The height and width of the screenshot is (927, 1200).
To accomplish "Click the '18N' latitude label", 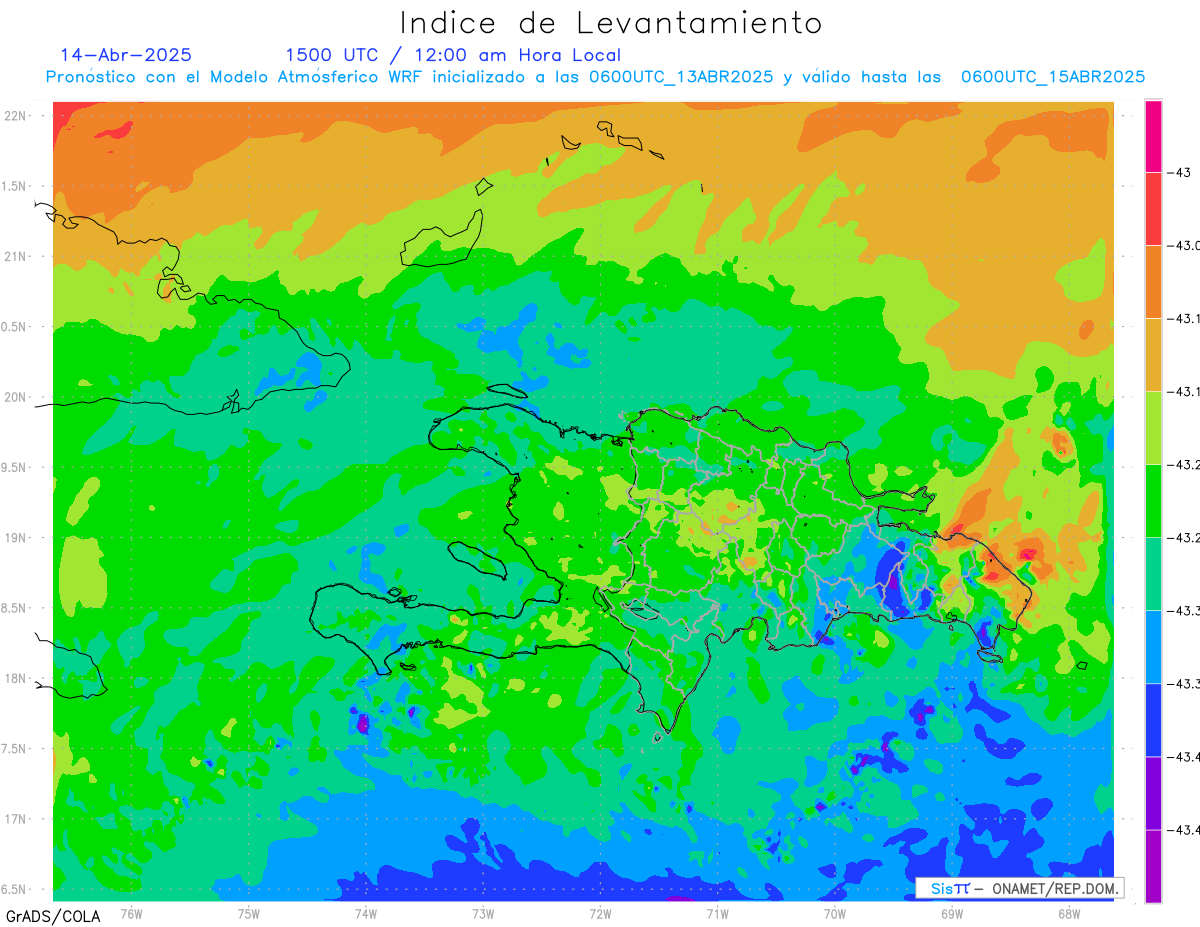I will tap(16, 678).
